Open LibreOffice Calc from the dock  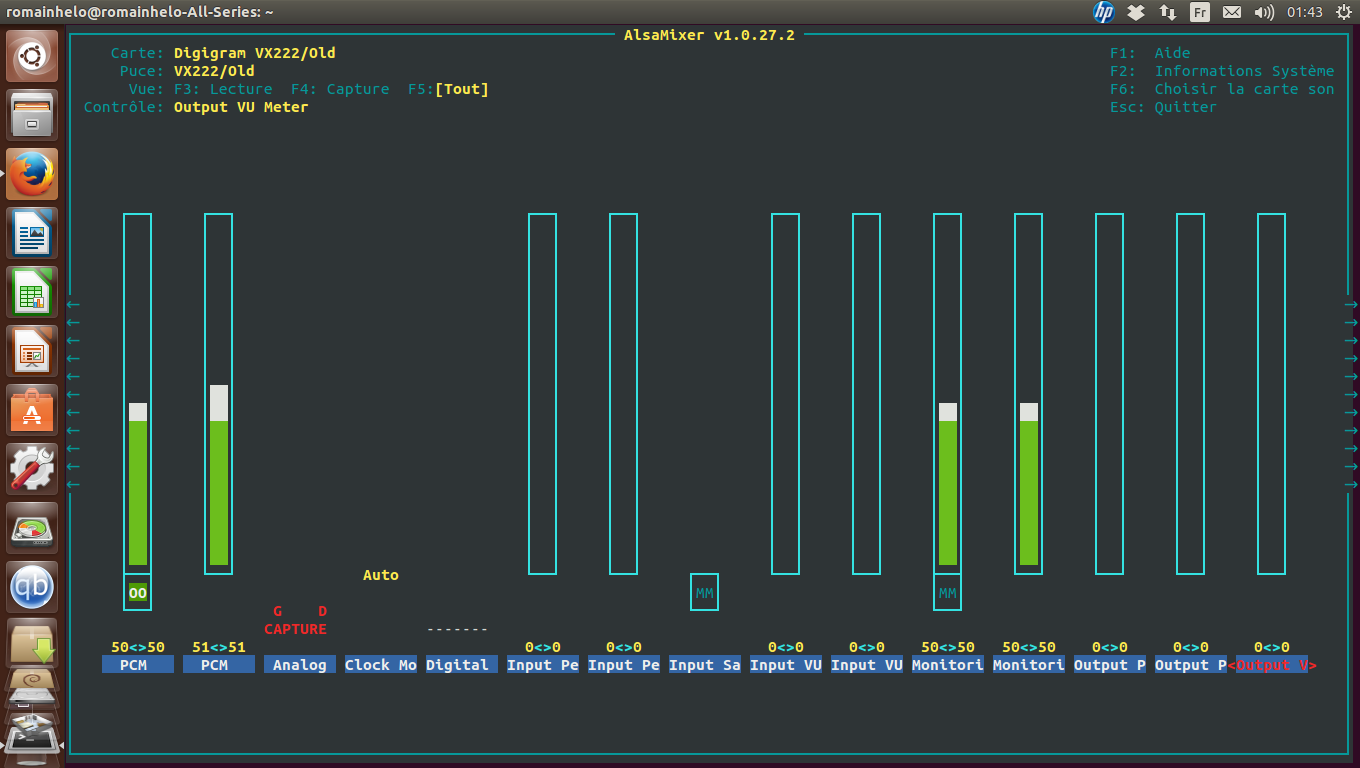[x=33, y=292]
